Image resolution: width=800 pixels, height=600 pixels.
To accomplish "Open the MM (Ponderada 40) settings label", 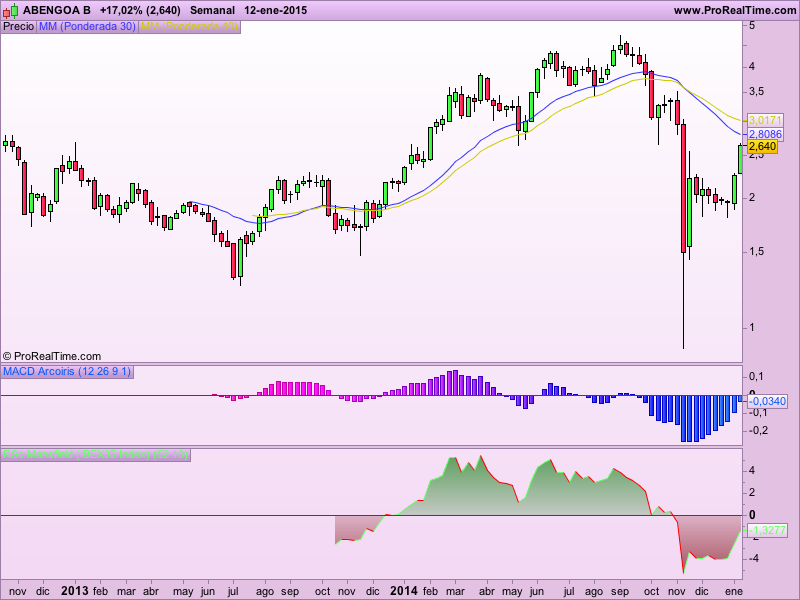I will 189,27.
